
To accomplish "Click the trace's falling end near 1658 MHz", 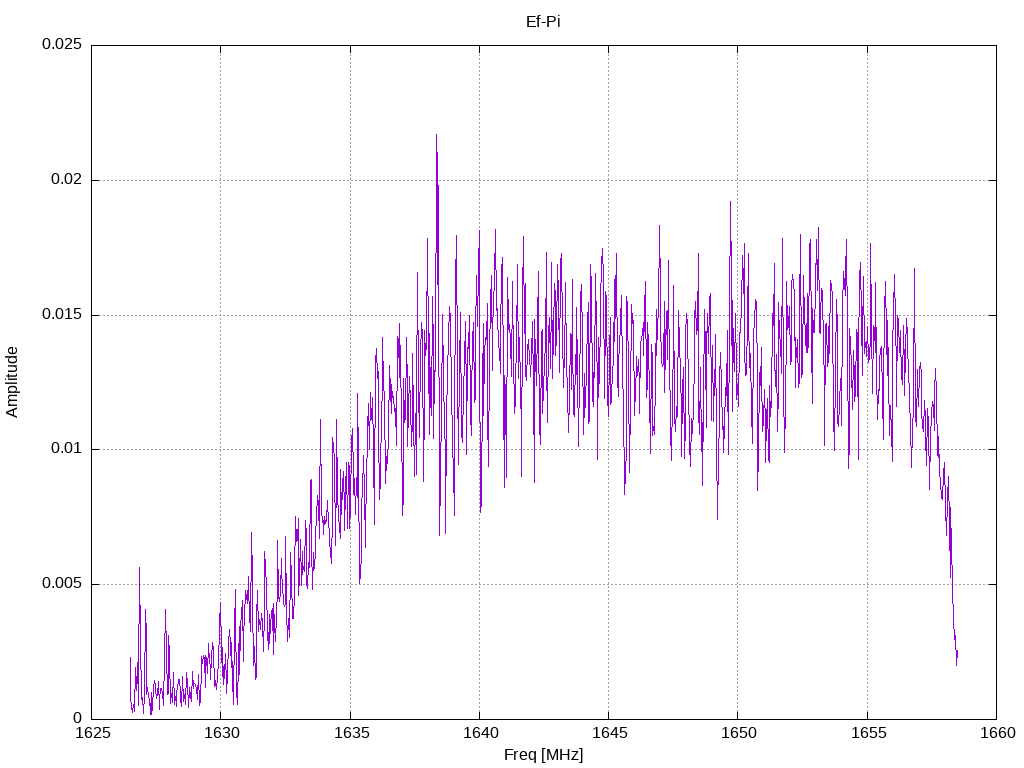I will (x=956, y=663).
